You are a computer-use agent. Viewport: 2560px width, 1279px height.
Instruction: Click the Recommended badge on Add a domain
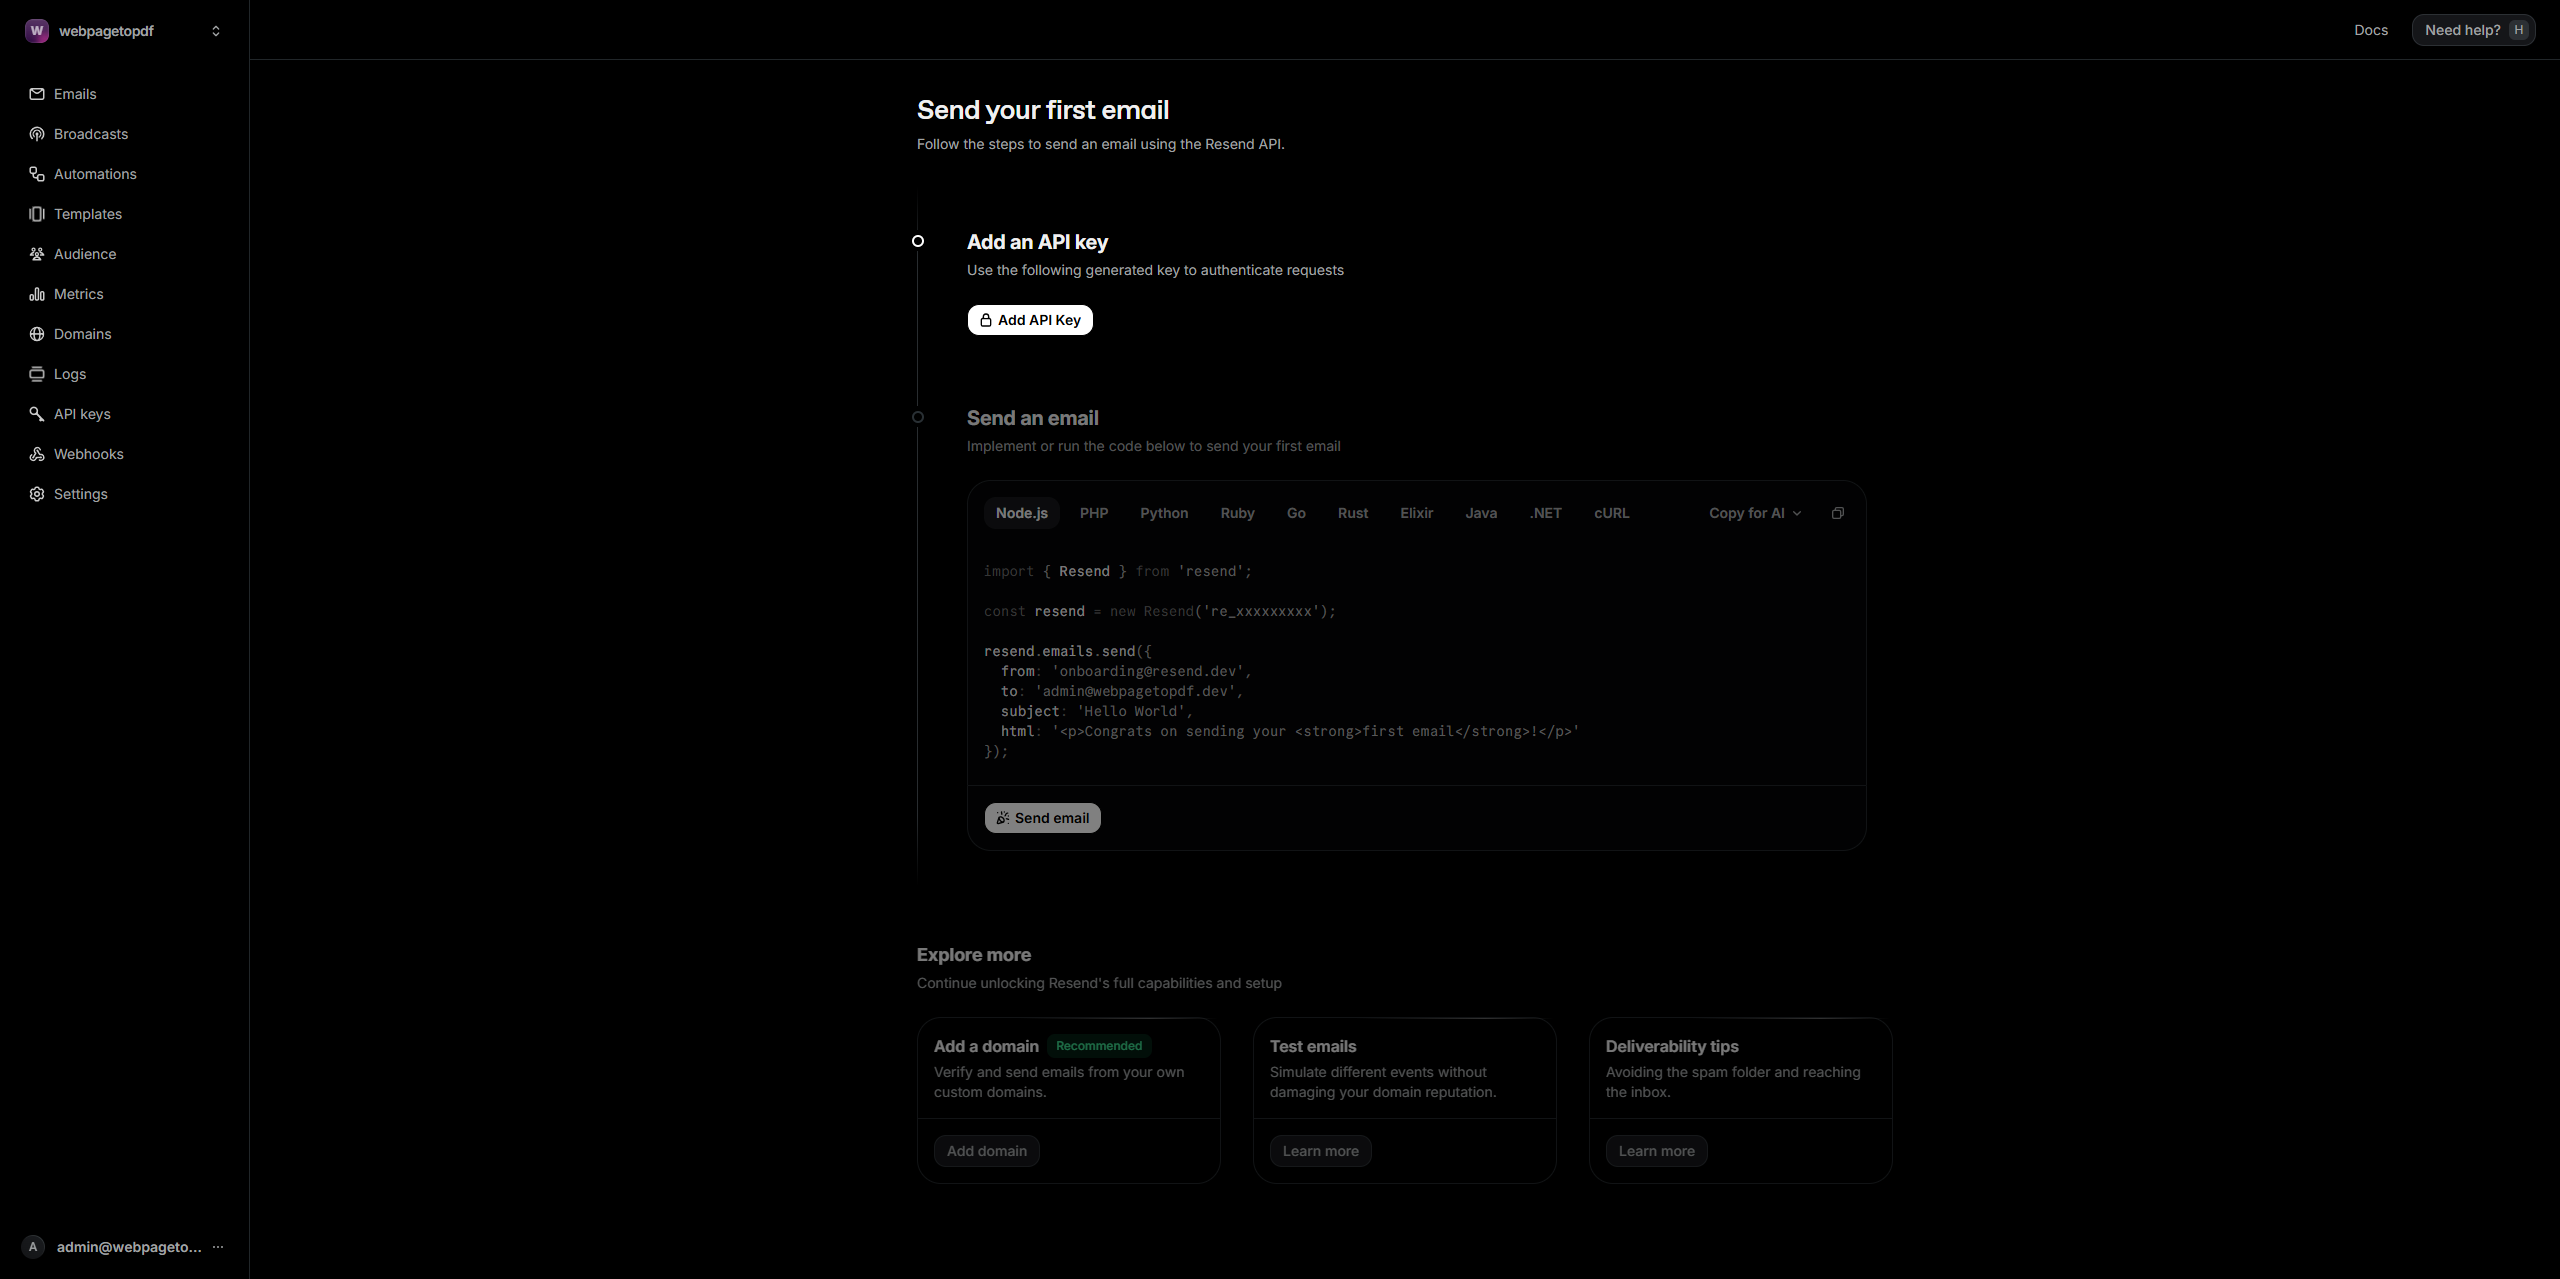1099,1046
